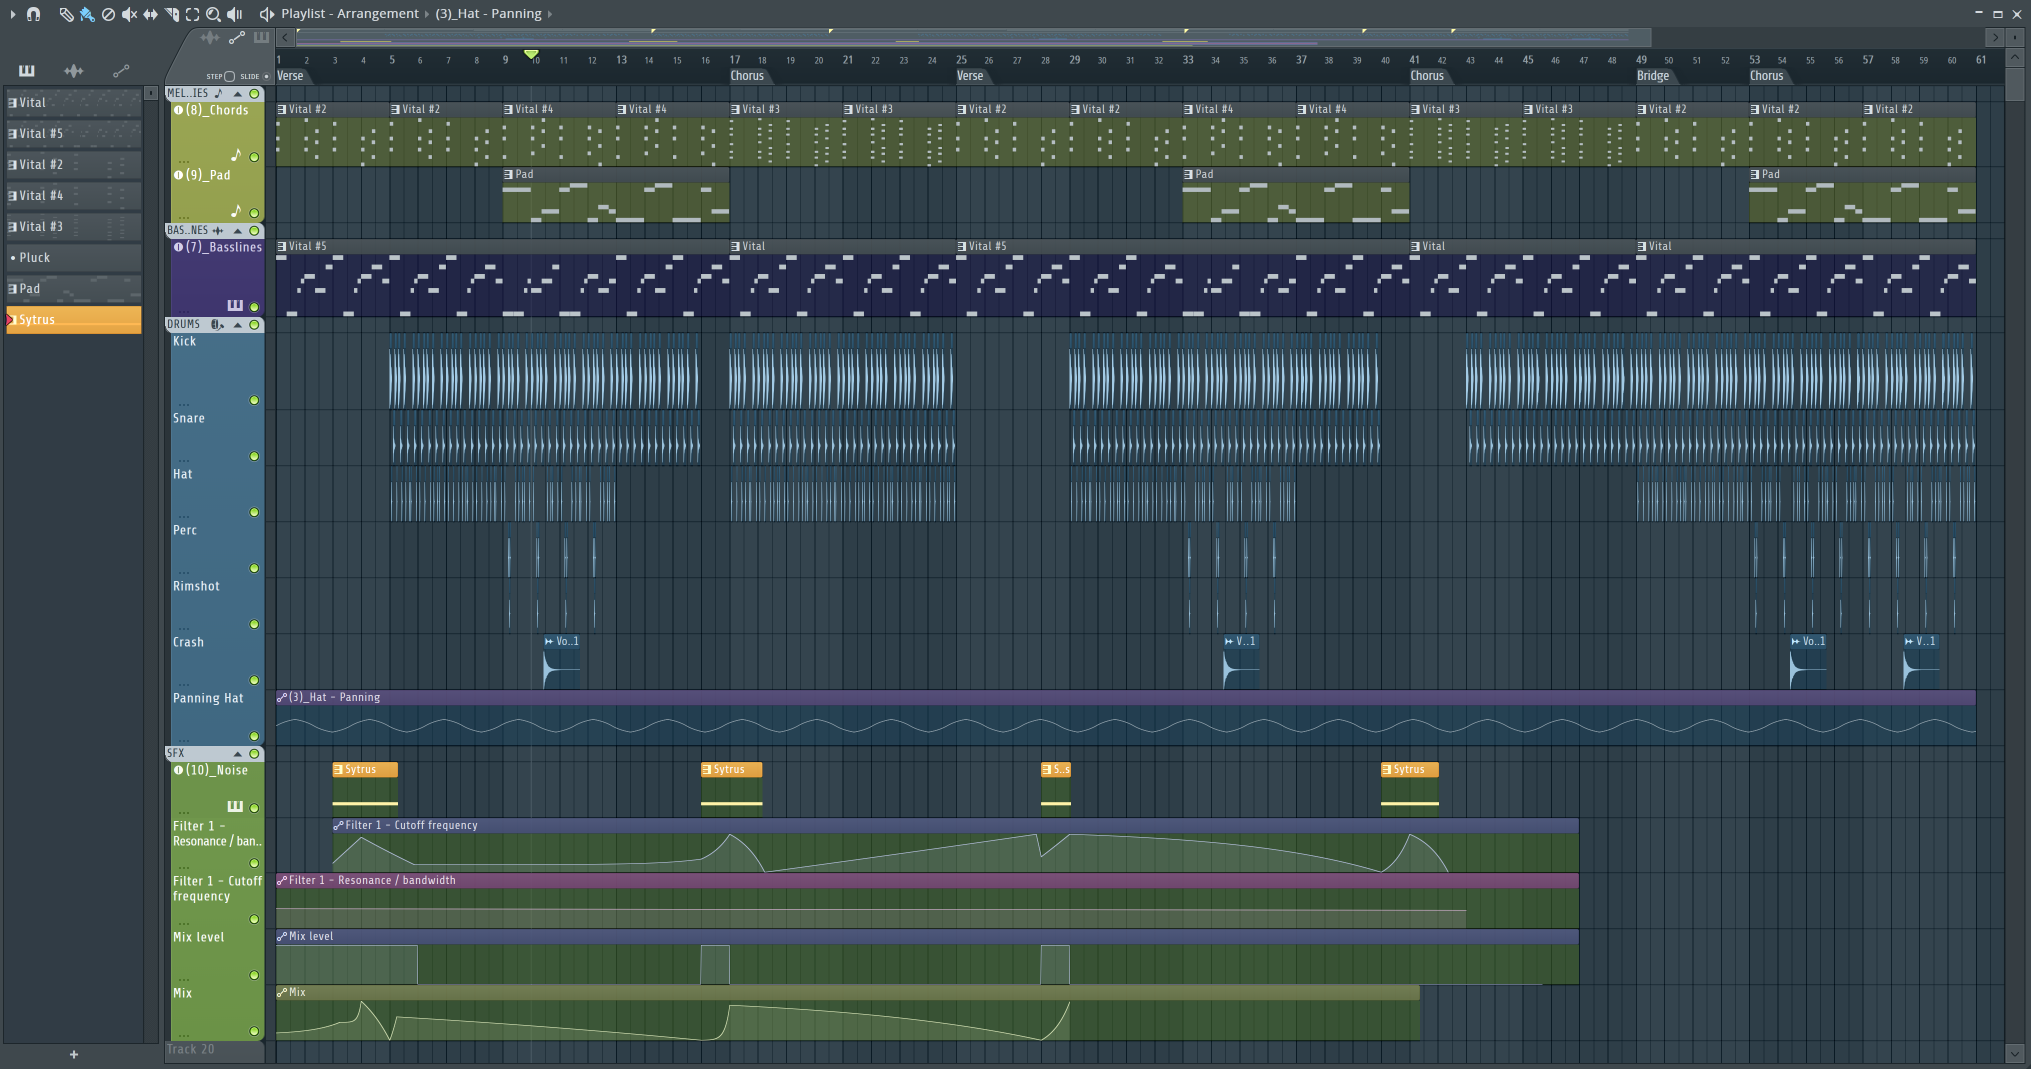
Task: Mute the (7)_Basslines track
Action: (x=254, y=307)
